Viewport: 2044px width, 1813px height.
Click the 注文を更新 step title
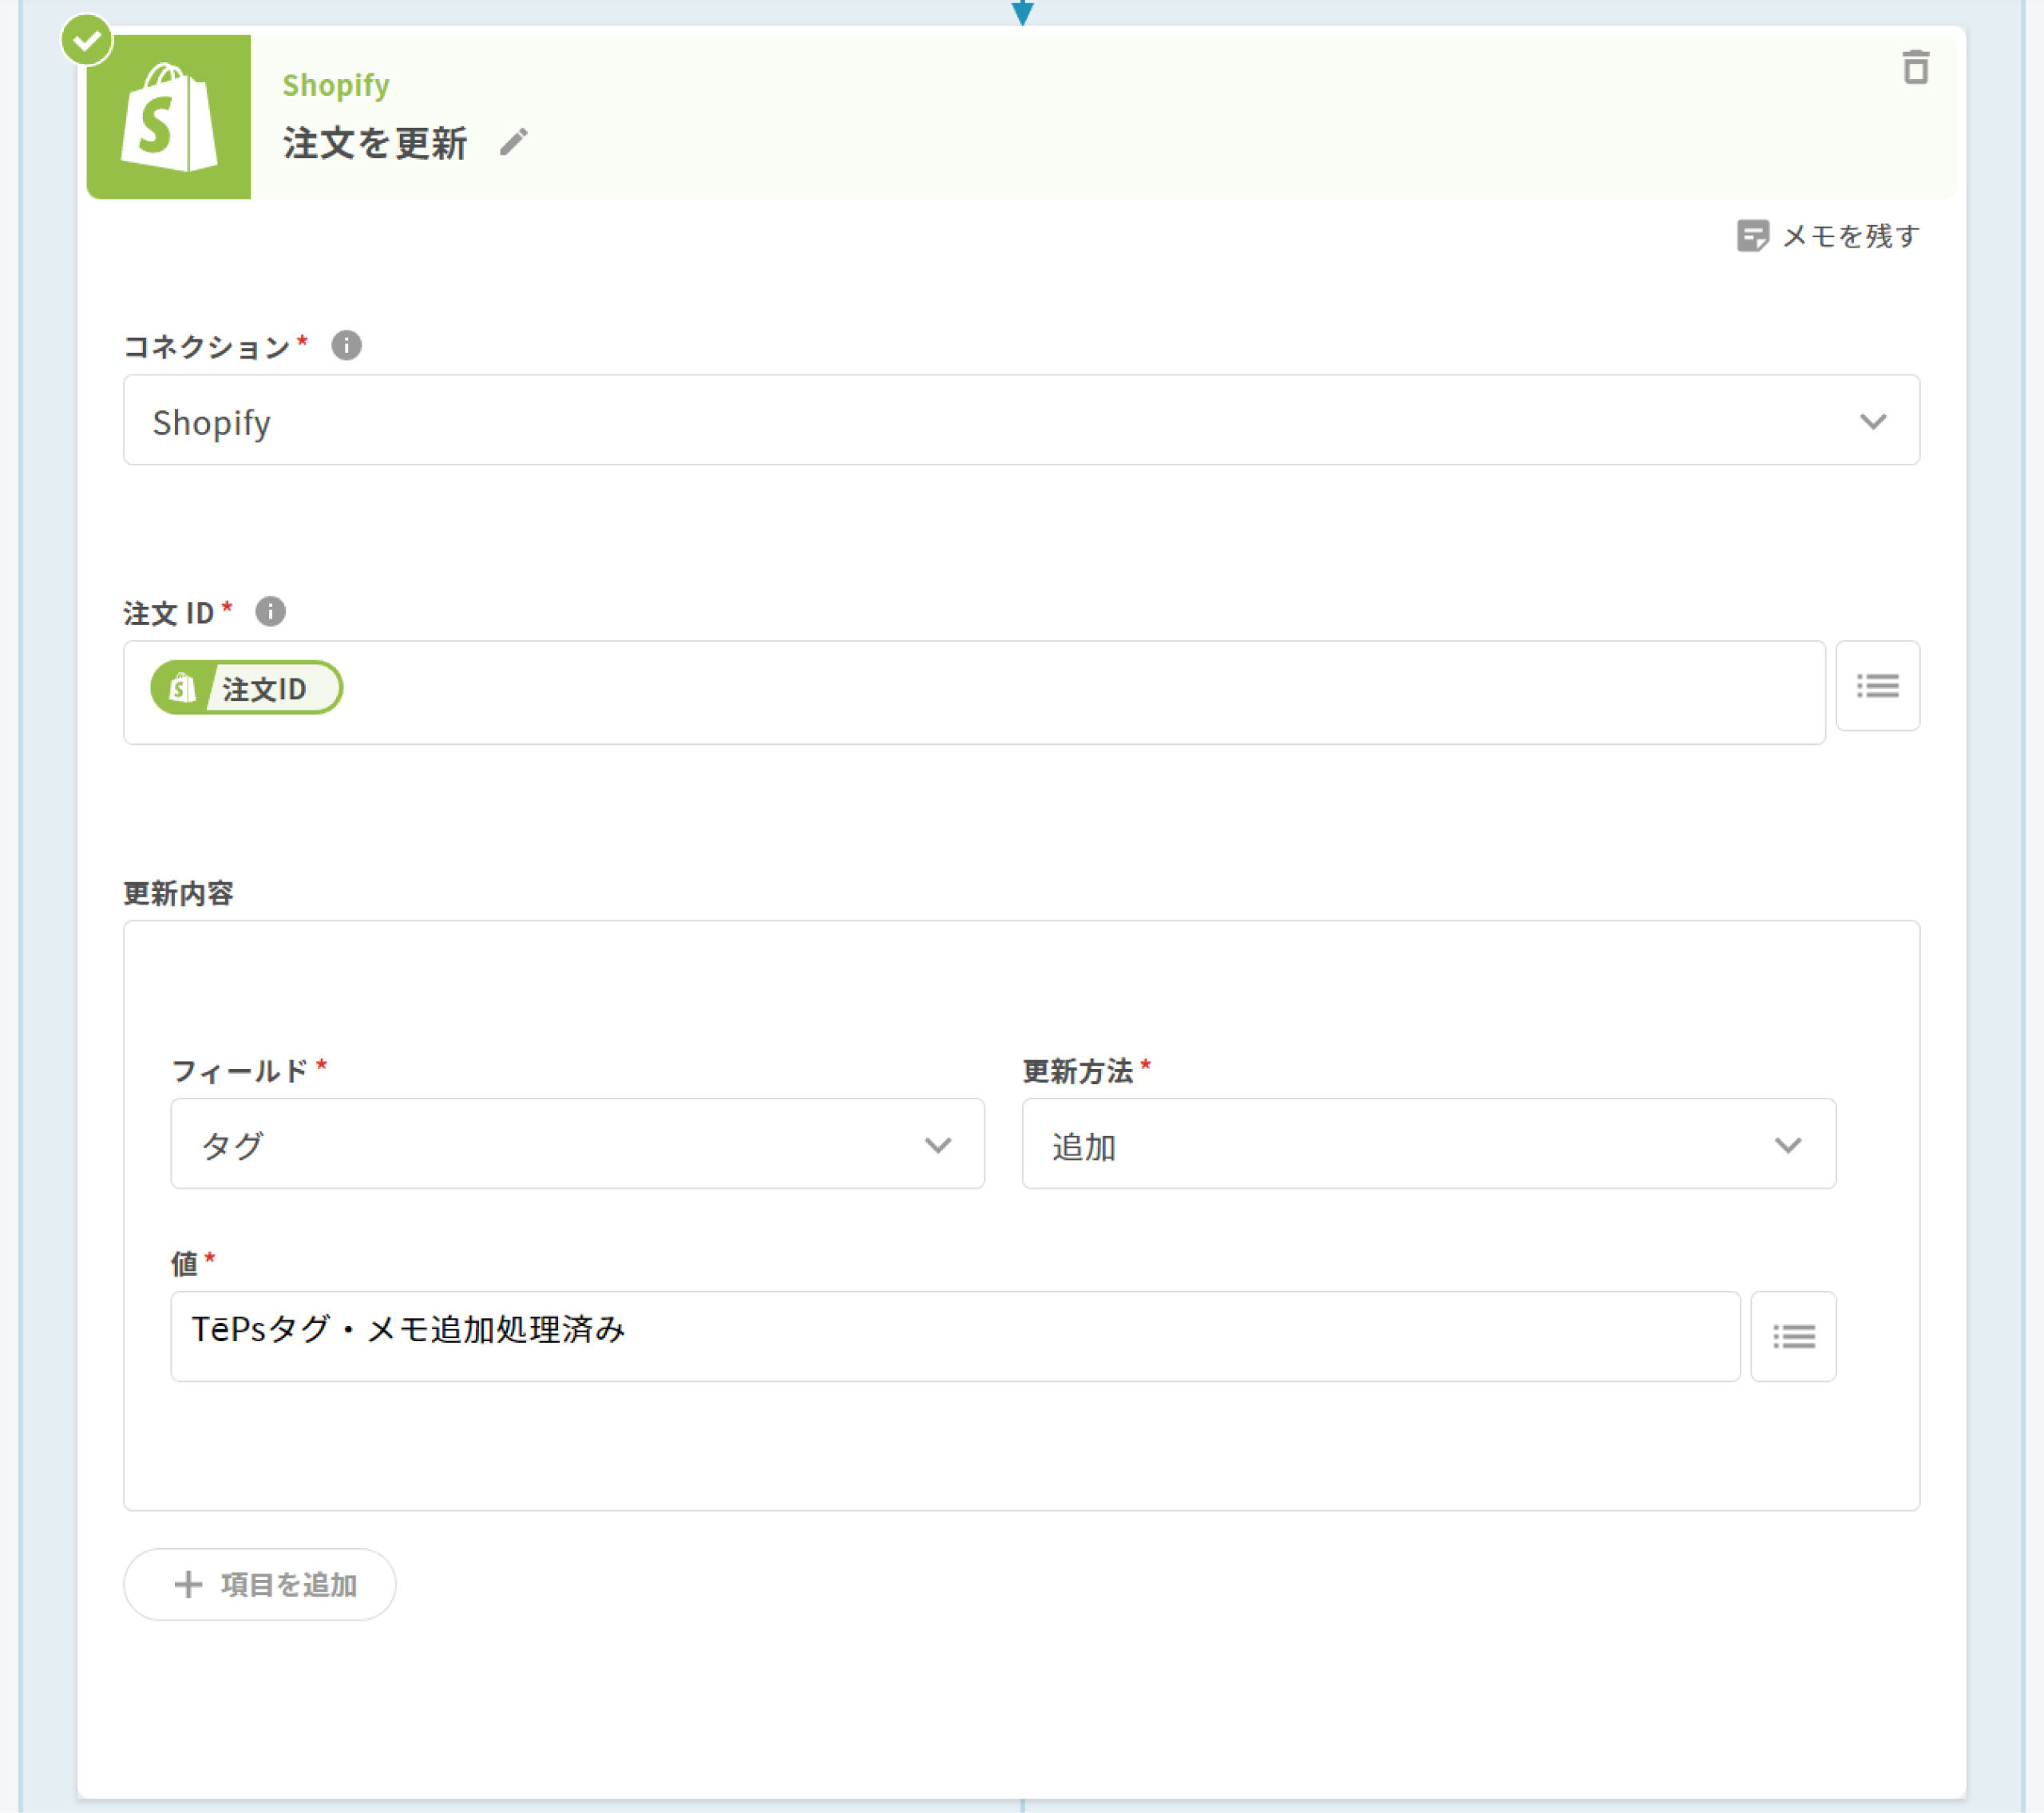tap(375, 143)
